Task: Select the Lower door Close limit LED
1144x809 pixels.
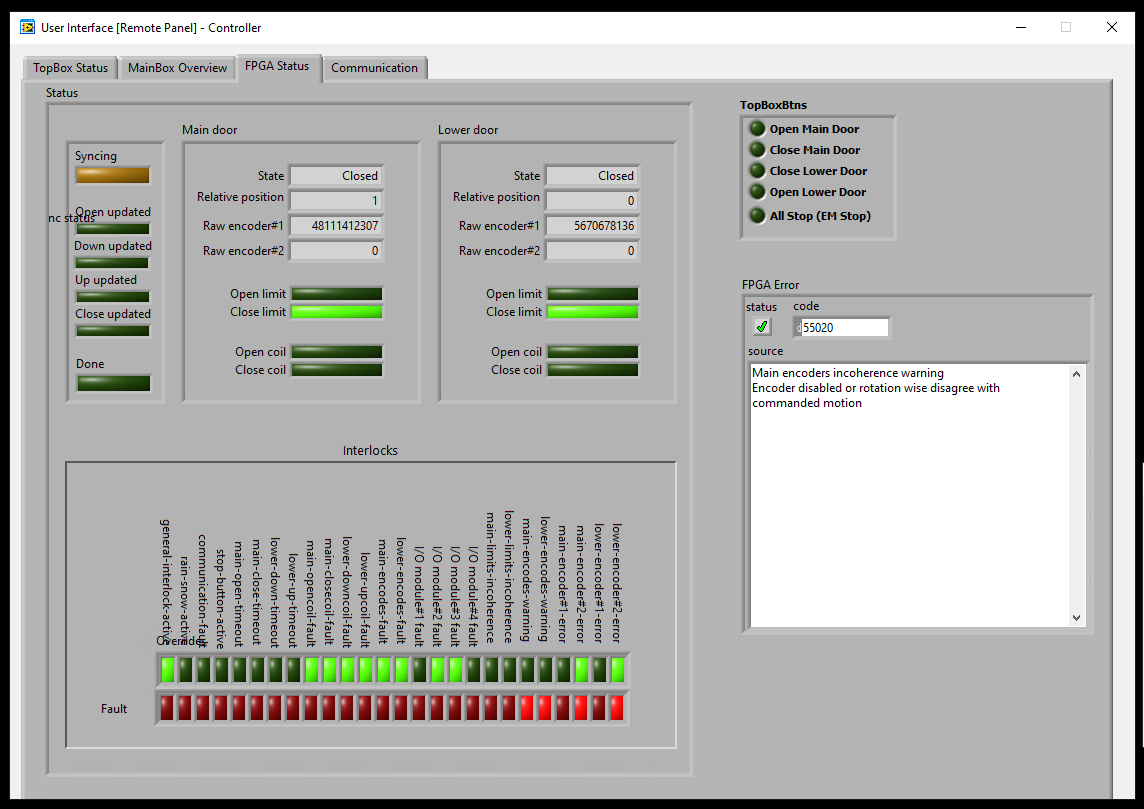Action: pos(593,311)
